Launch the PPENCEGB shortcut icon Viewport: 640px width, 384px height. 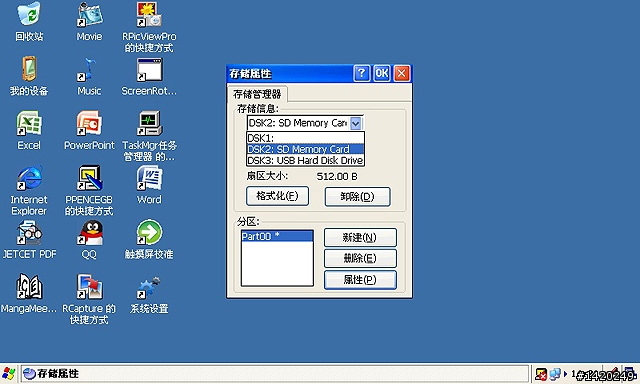(x=89, y=190)
